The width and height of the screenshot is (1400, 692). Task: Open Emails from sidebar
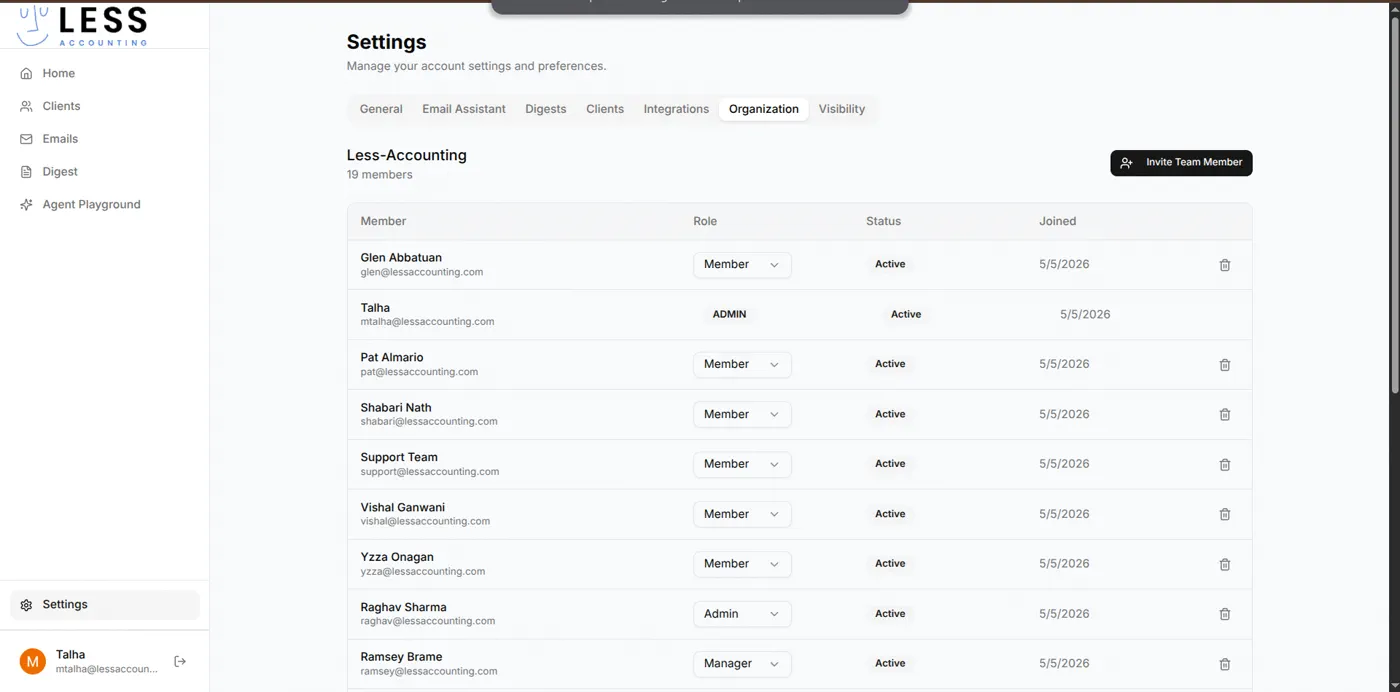[105, 139]
